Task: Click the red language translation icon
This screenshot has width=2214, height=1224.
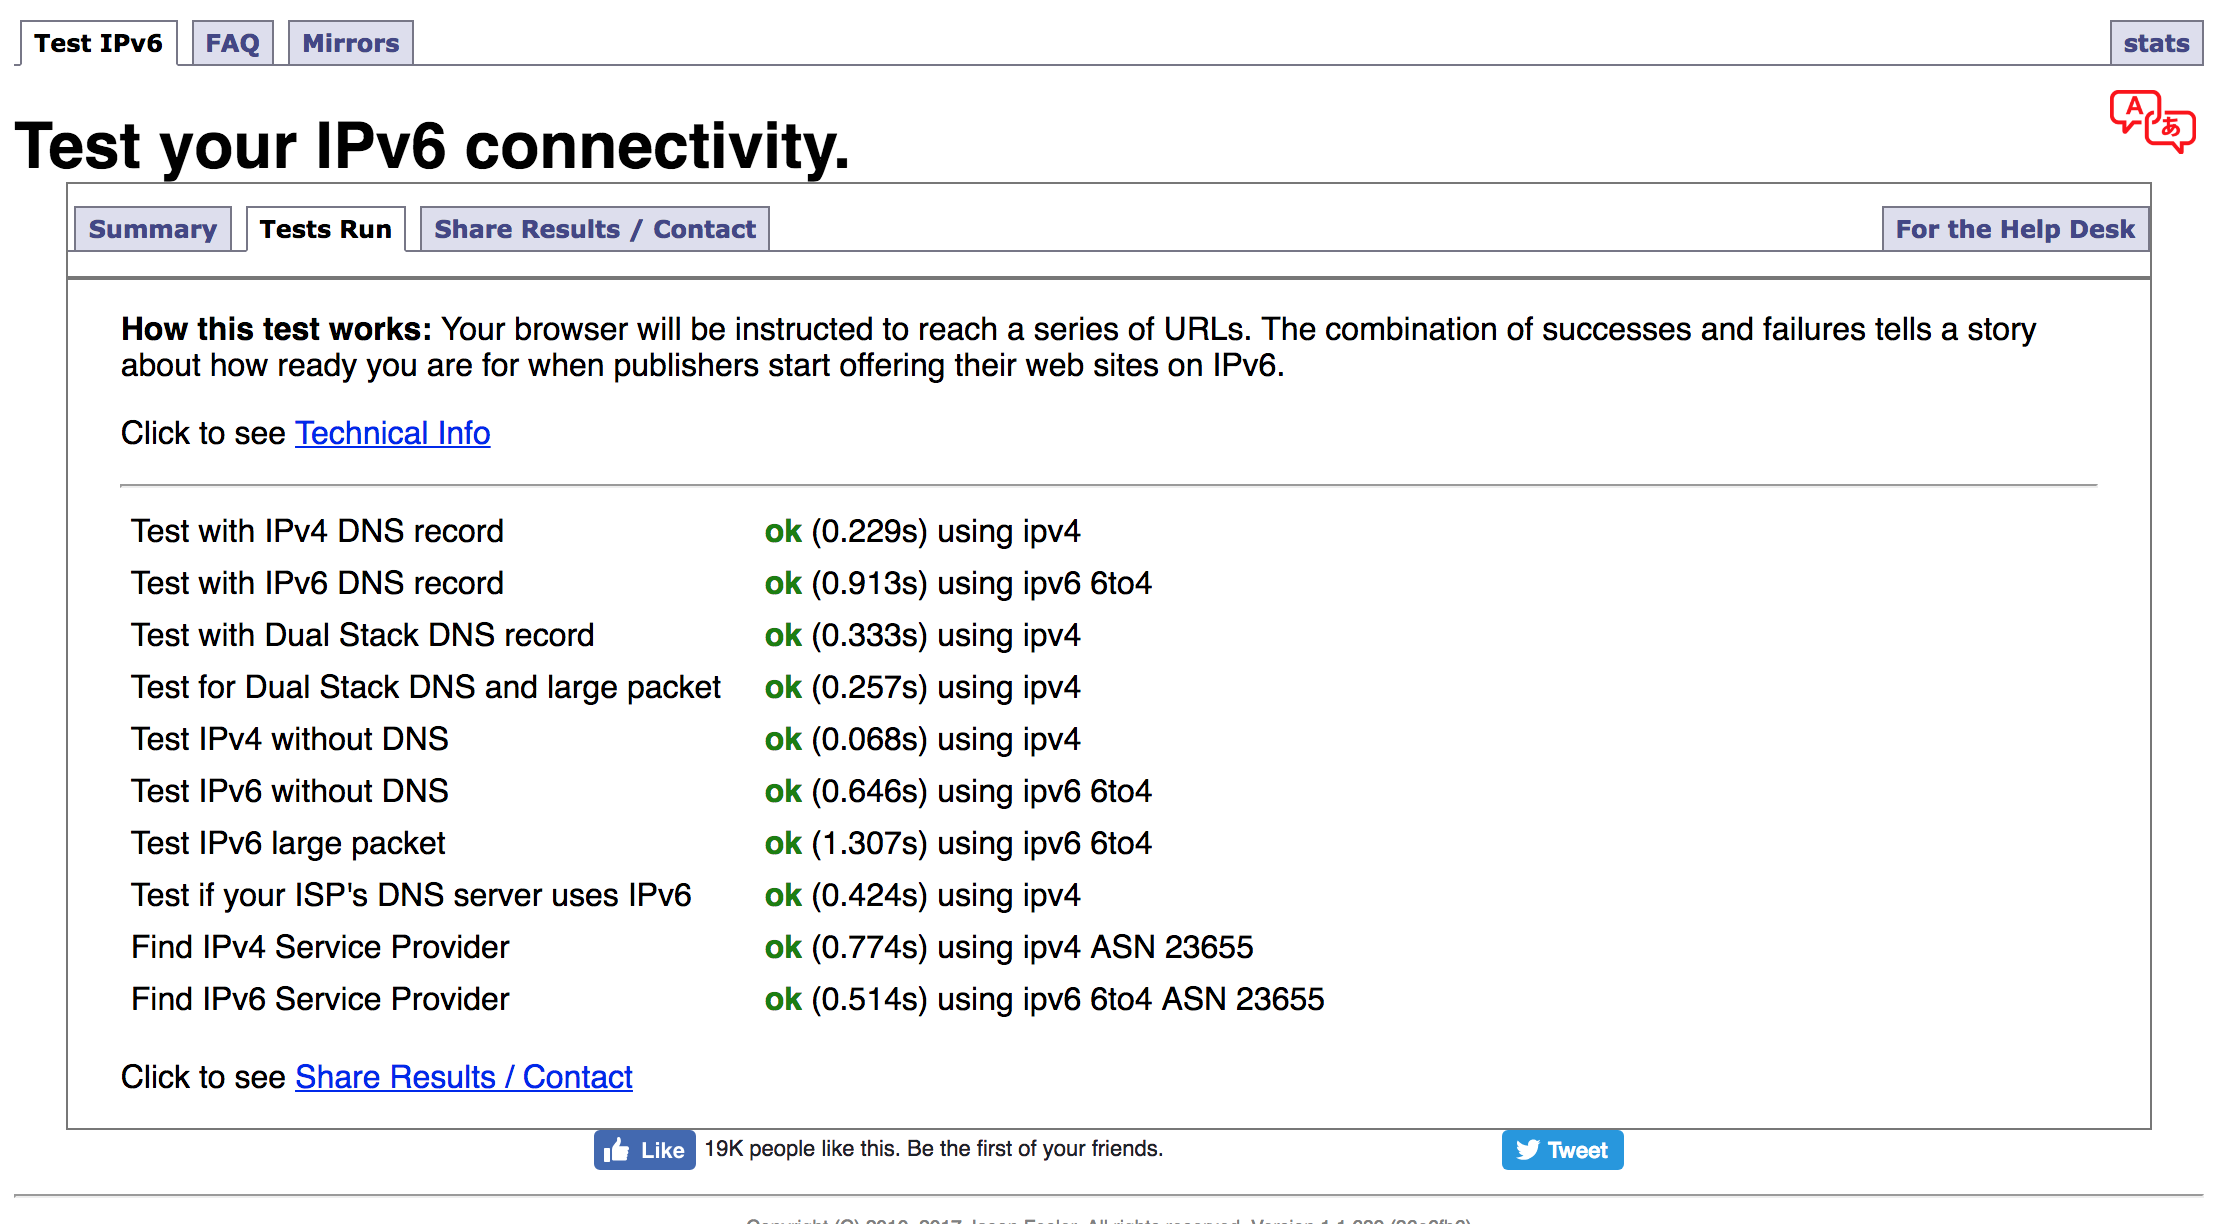Action: [x=2152, y=122]
